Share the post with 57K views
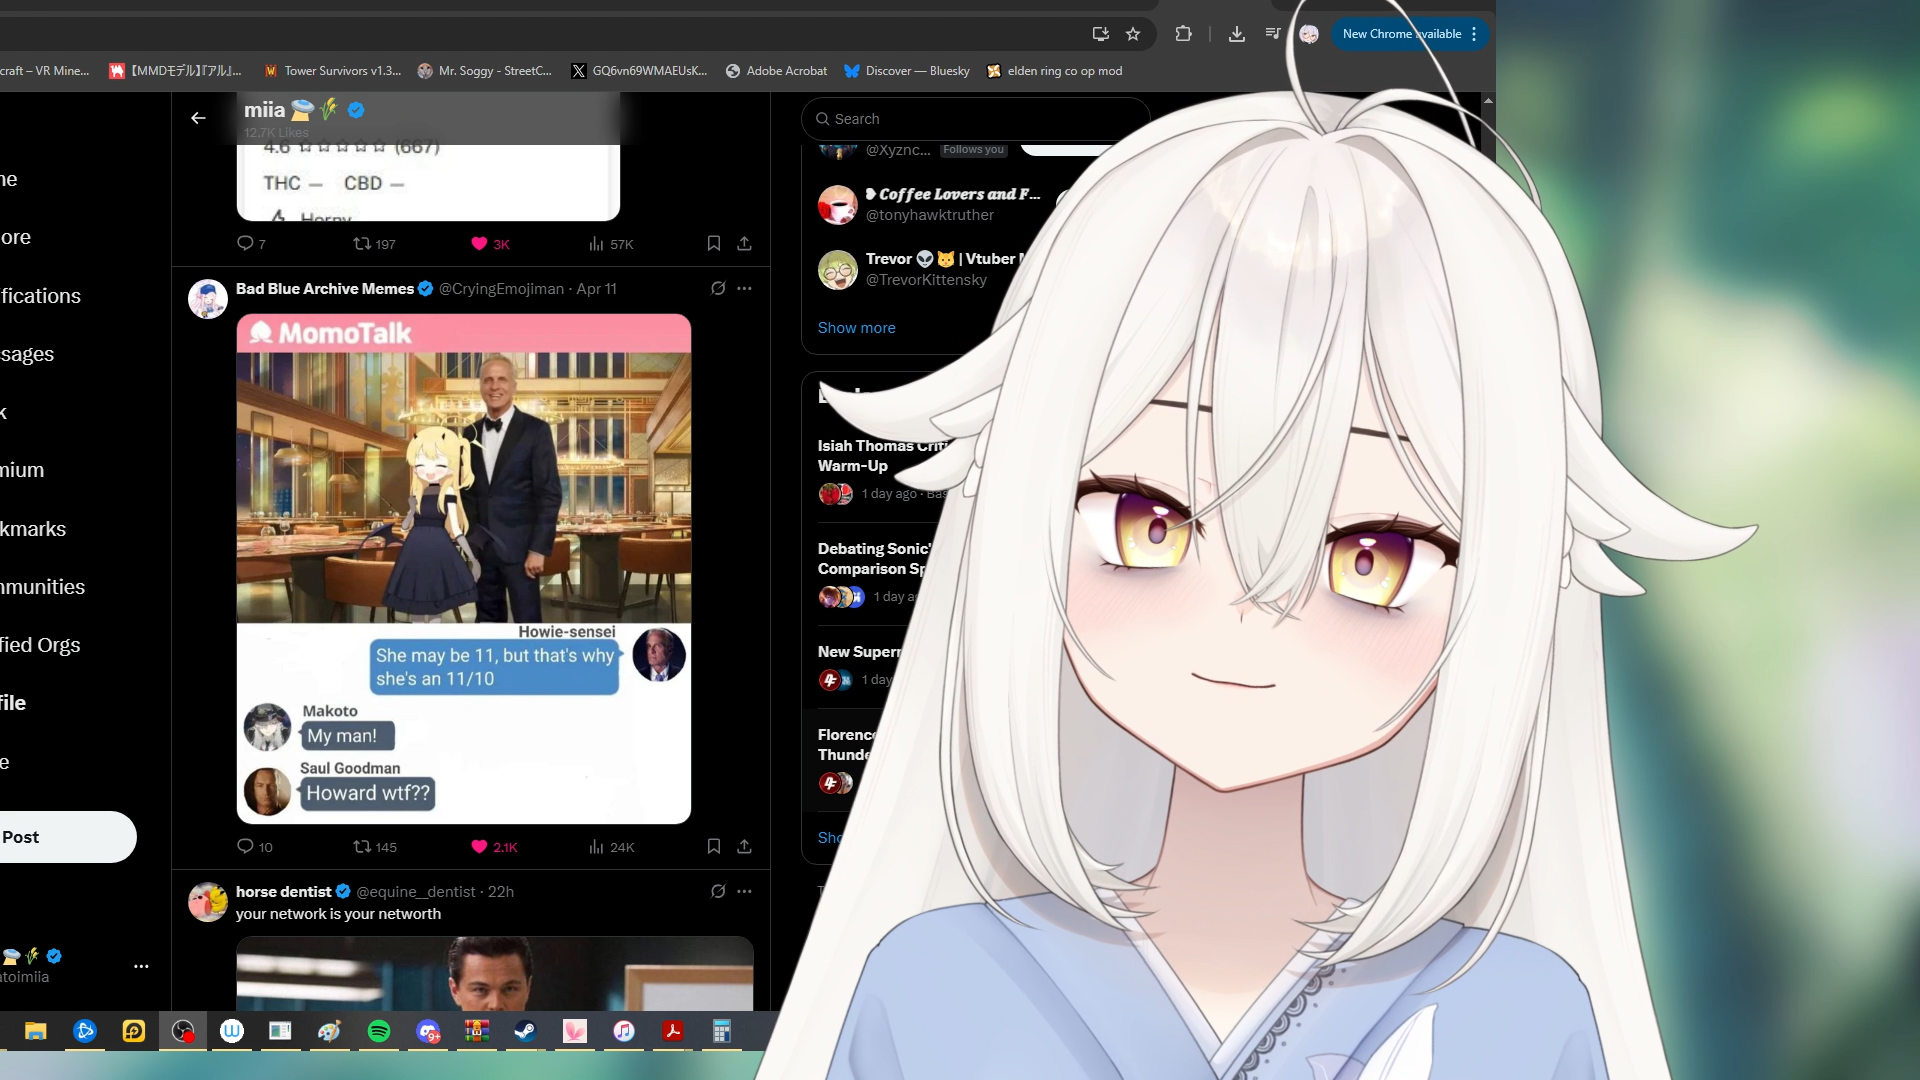Image resolution: width=1920 pixels, height=1080 pixels. pyautogui.click(x=744, y=243)
